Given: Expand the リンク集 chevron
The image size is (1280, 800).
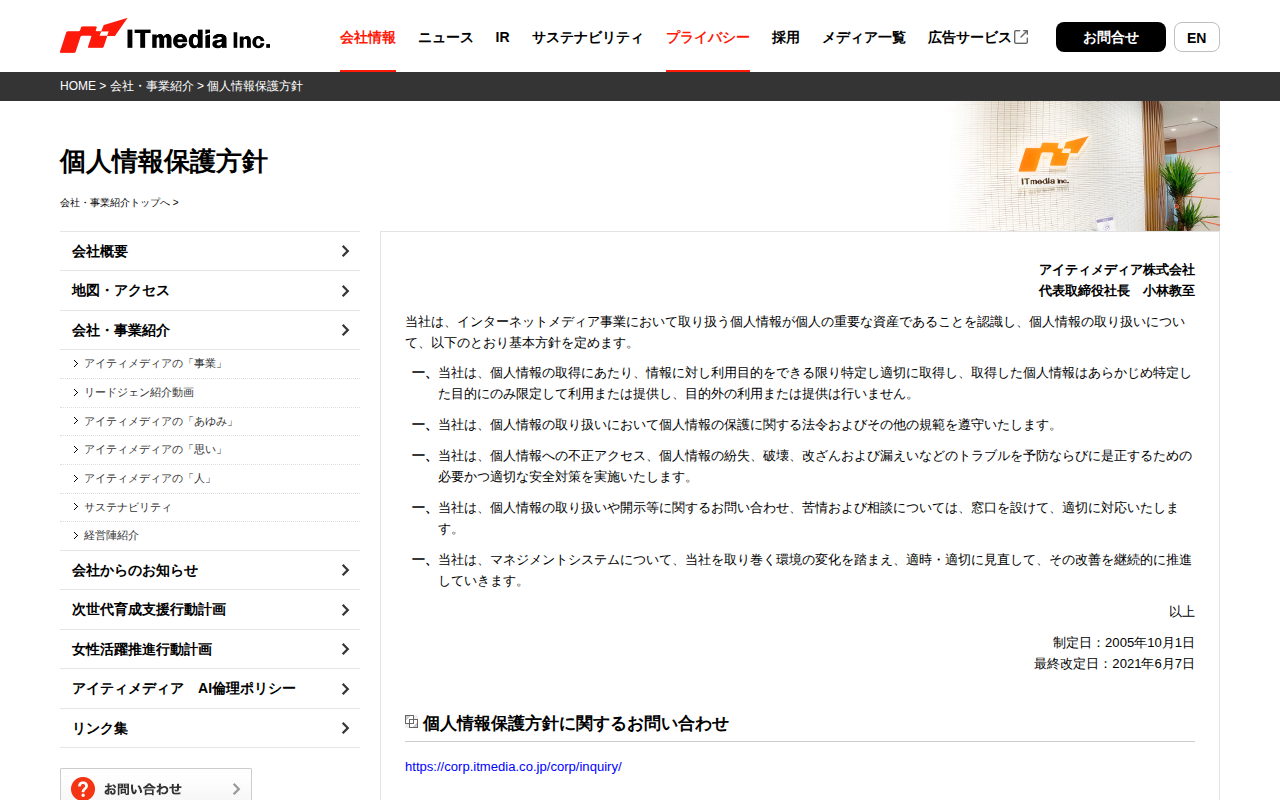Looking at the screenshot, I should click(x=345, y=728).
